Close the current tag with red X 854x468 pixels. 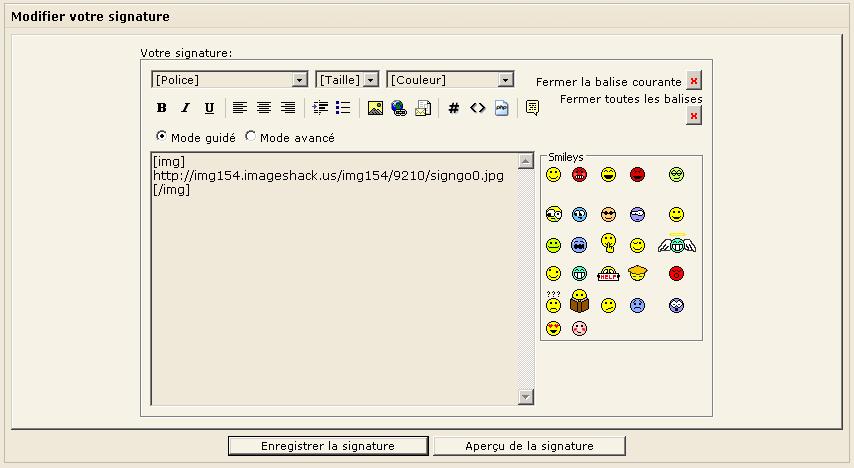(694, 81)
